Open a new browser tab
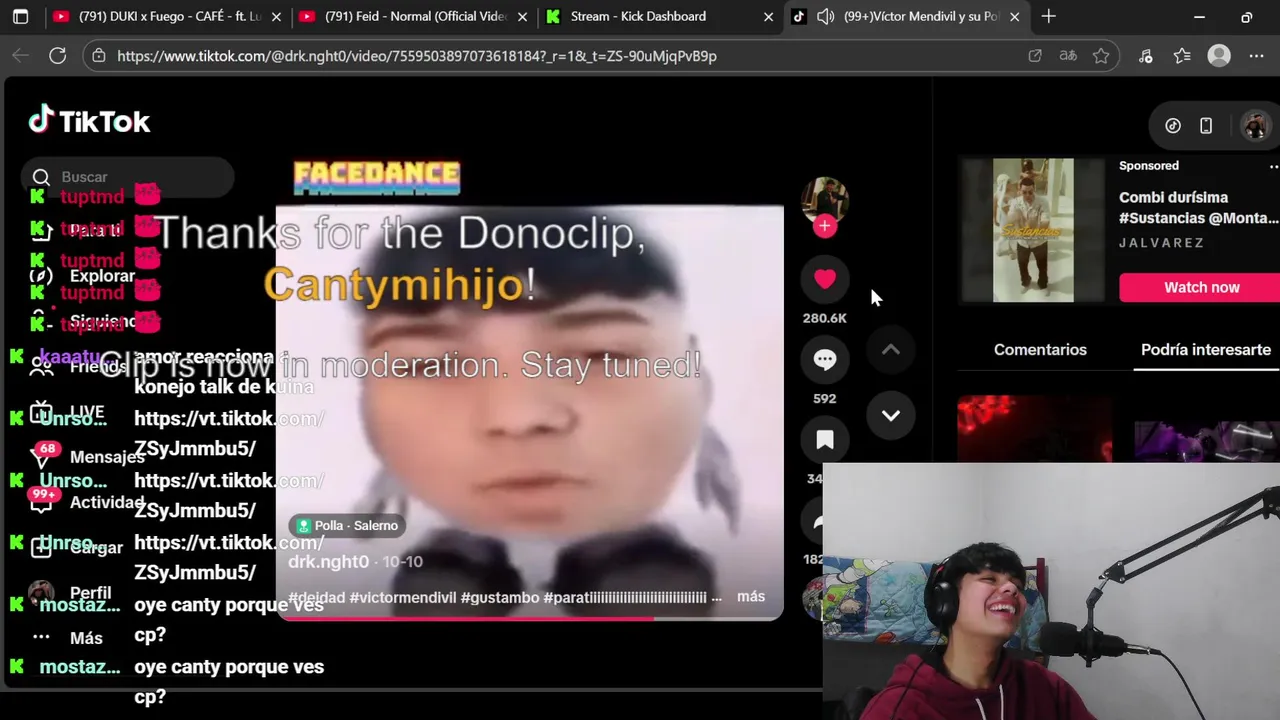This screenshot has height=720, width=1280. [x=1048, y=17]
